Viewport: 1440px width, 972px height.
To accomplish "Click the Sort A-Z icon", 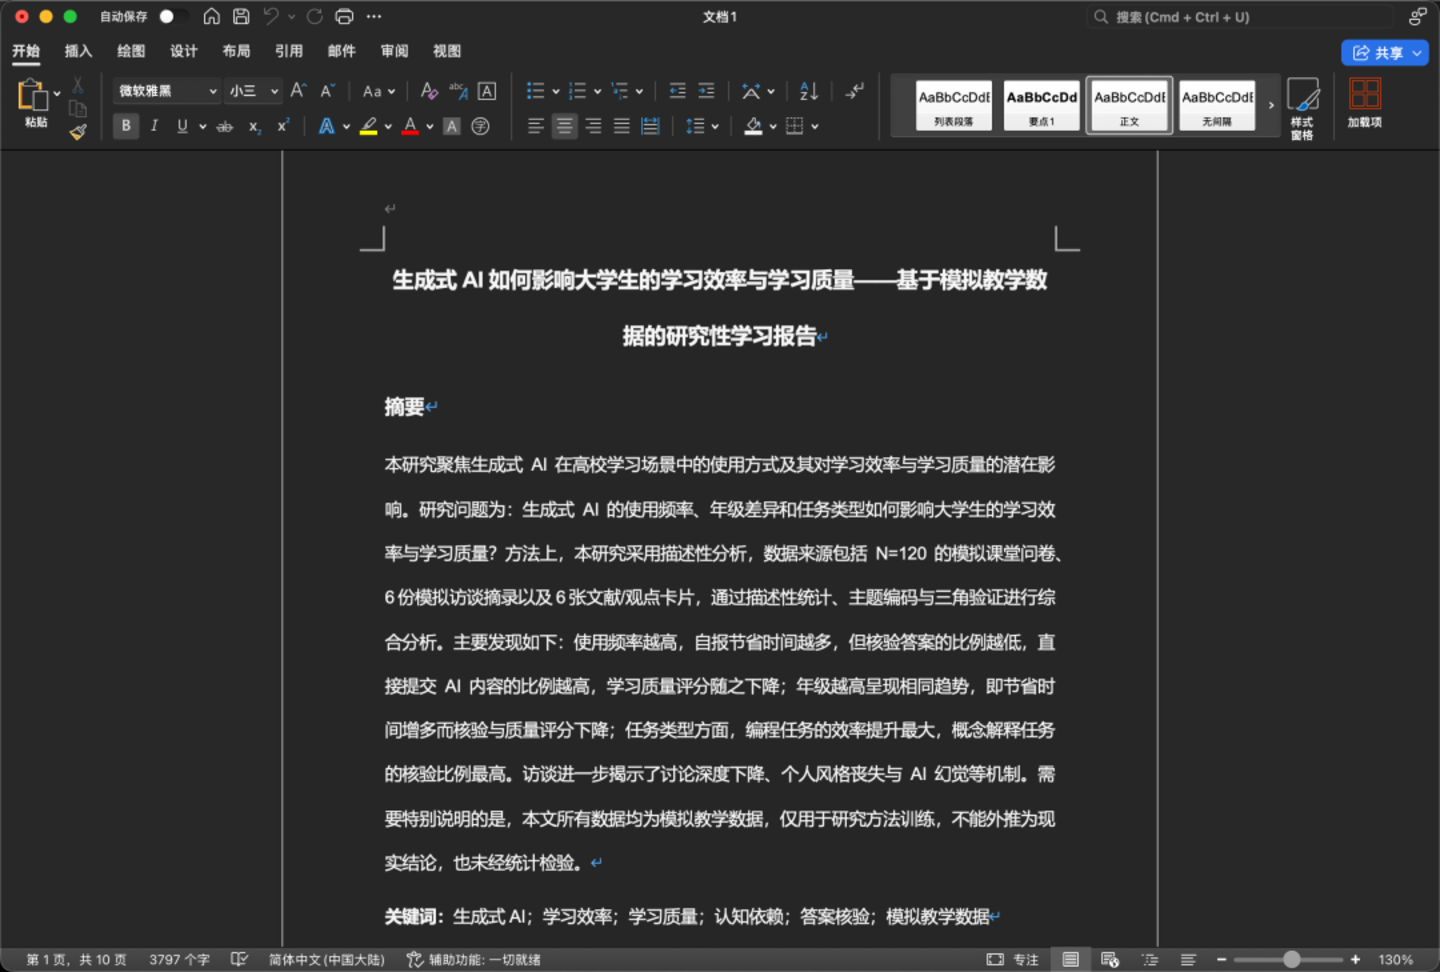I will click(x=809, y=91).
